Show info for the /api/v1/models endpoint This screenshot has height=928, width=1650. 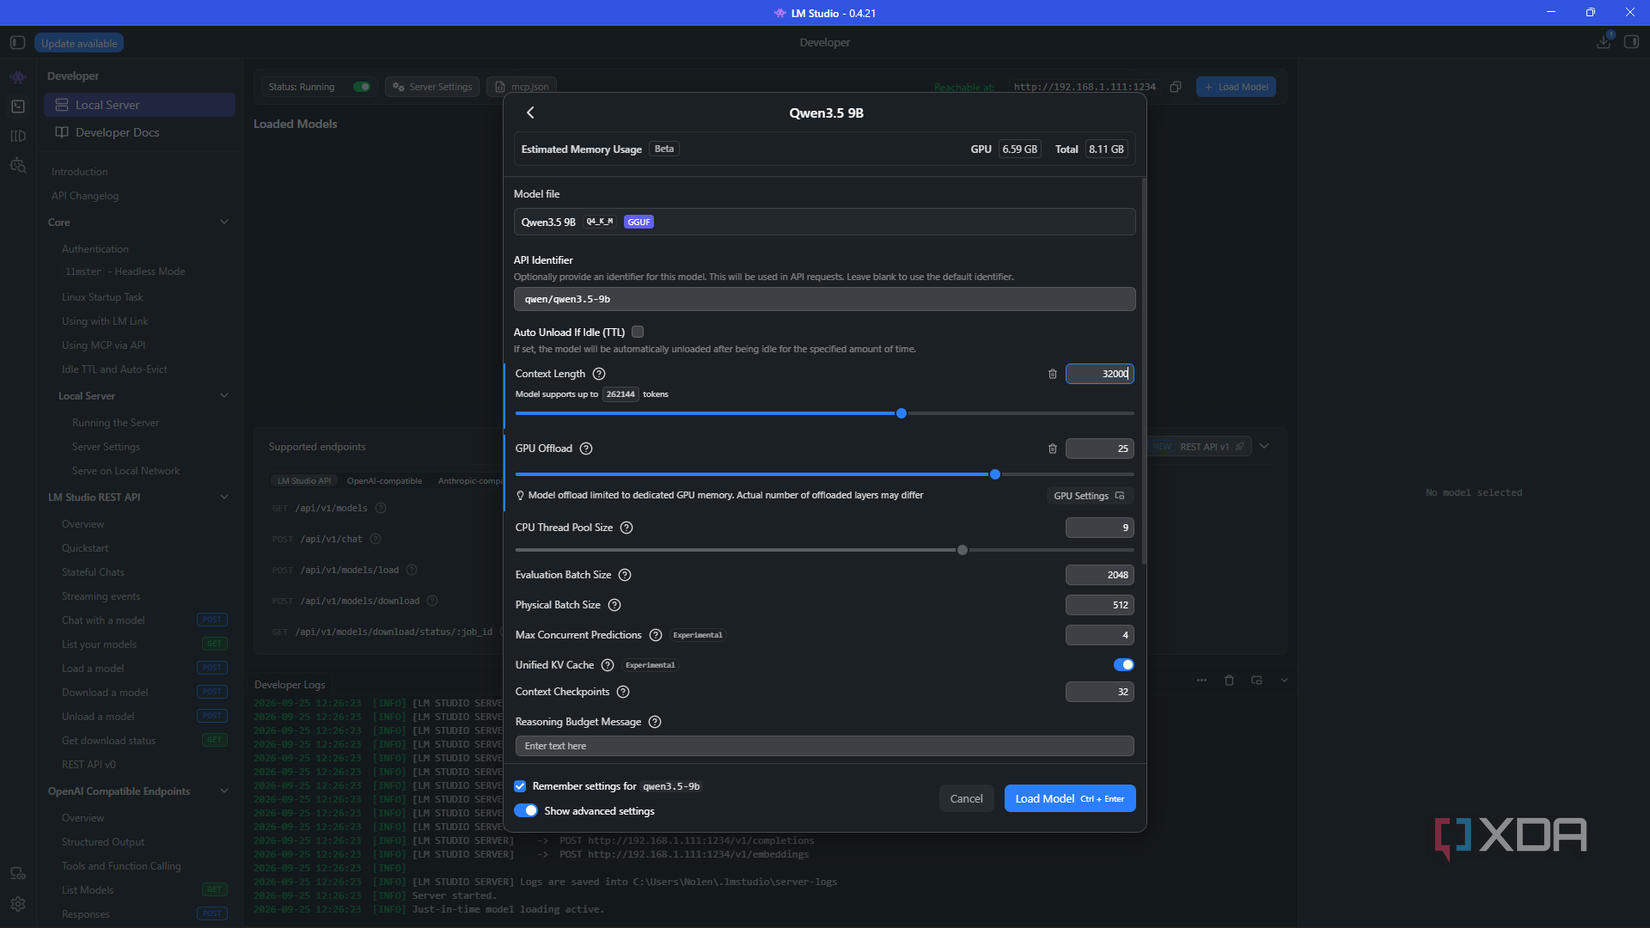(x=381, y=508)
